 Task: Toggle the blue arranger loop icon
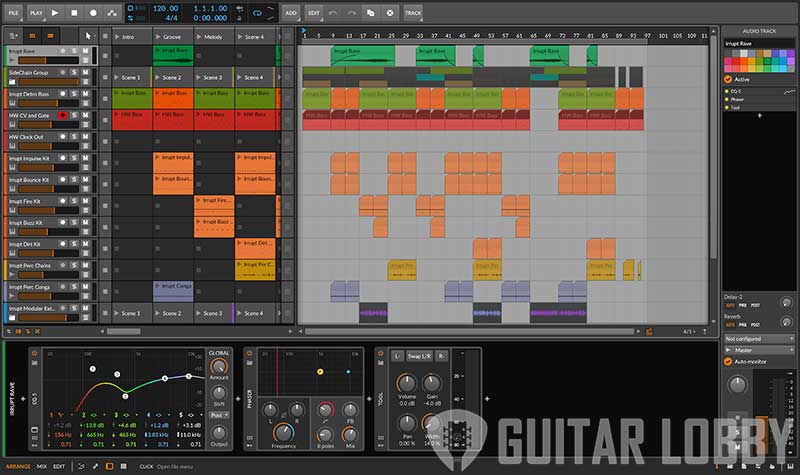(257, 13)
